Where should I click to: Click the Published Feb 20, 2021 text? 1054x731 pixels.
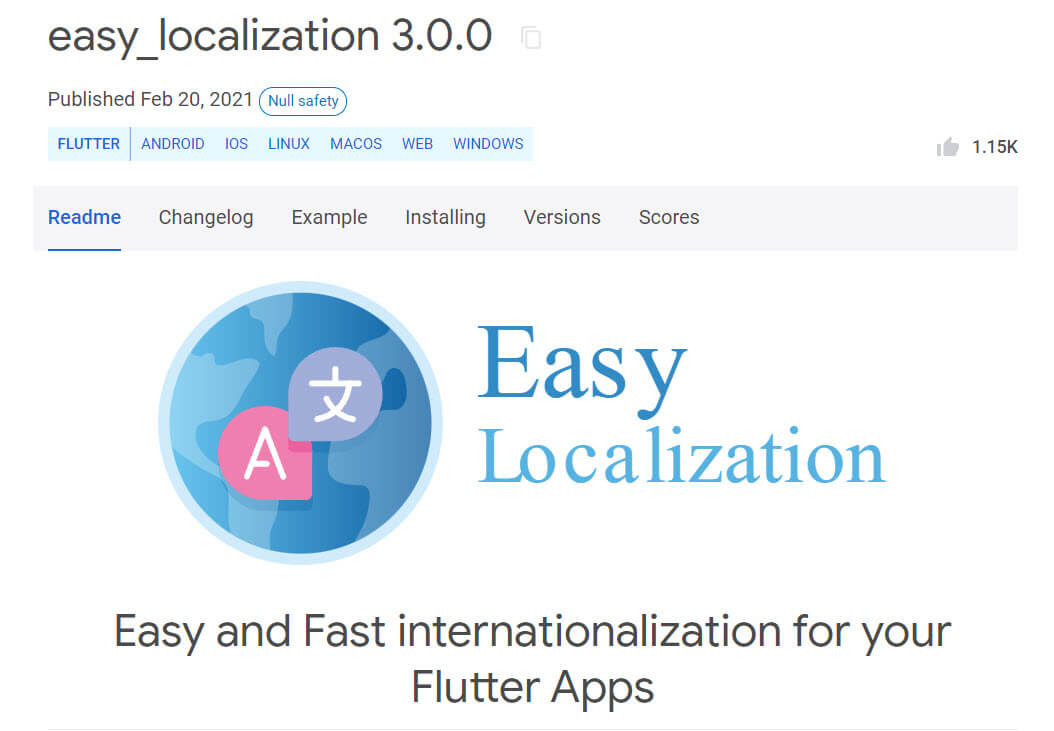tap(150, 100)
